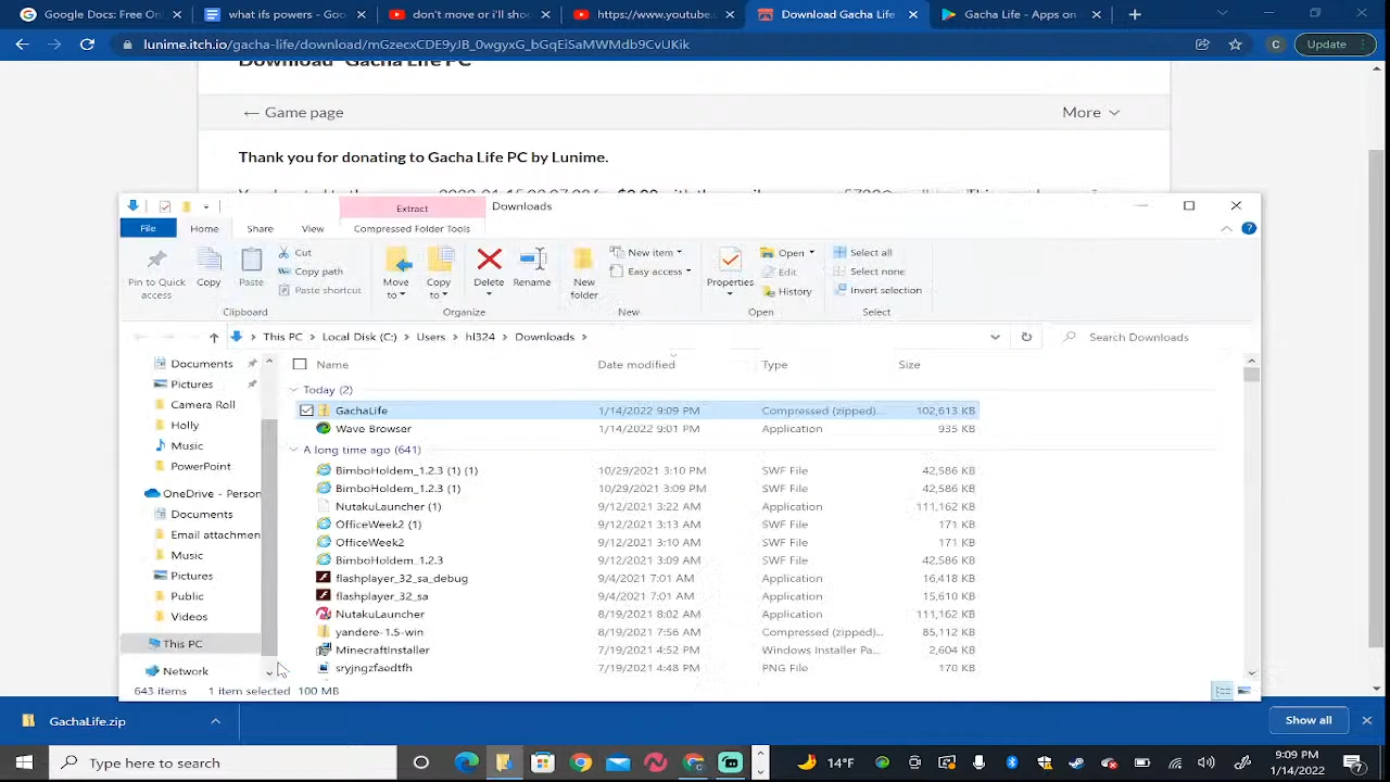The height and width of the screenshot is (782, 1390).
Task: Switch to the Home ribbon tab
Action: click(x=204, y=229)
